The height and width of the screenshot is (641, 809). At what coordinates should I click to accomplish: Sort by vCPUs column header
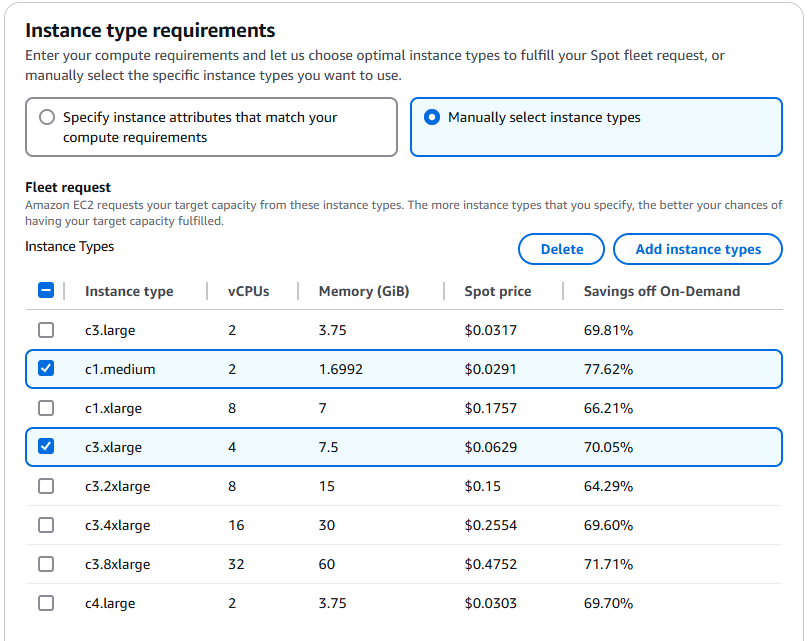248,291
